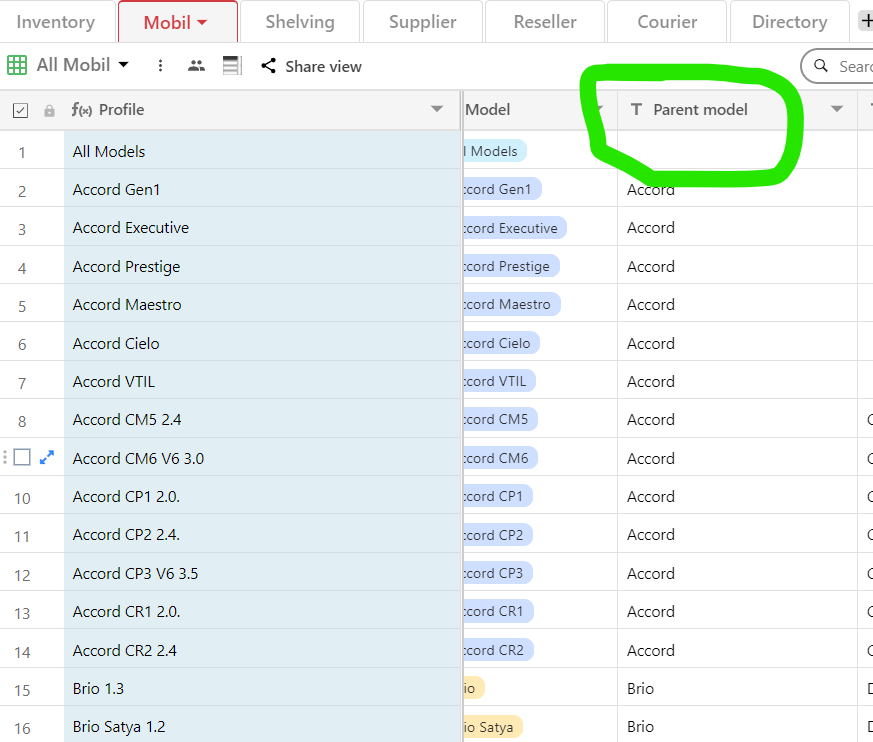Open the Profile column dropdown arrow
This screenshot has width=873, height=742.
tap(437, 109)
